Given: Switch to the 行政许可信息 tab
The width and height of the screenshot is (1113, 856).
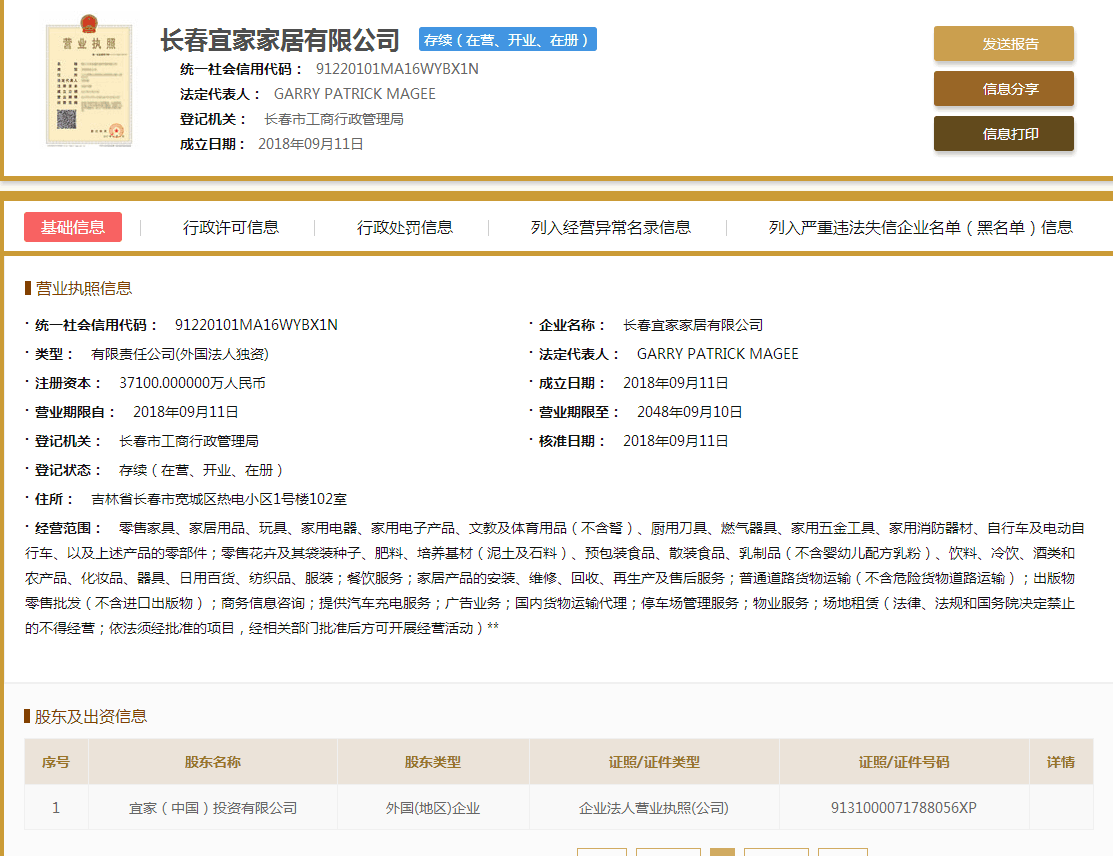Looking at the screenshot, I should point(231,228).
